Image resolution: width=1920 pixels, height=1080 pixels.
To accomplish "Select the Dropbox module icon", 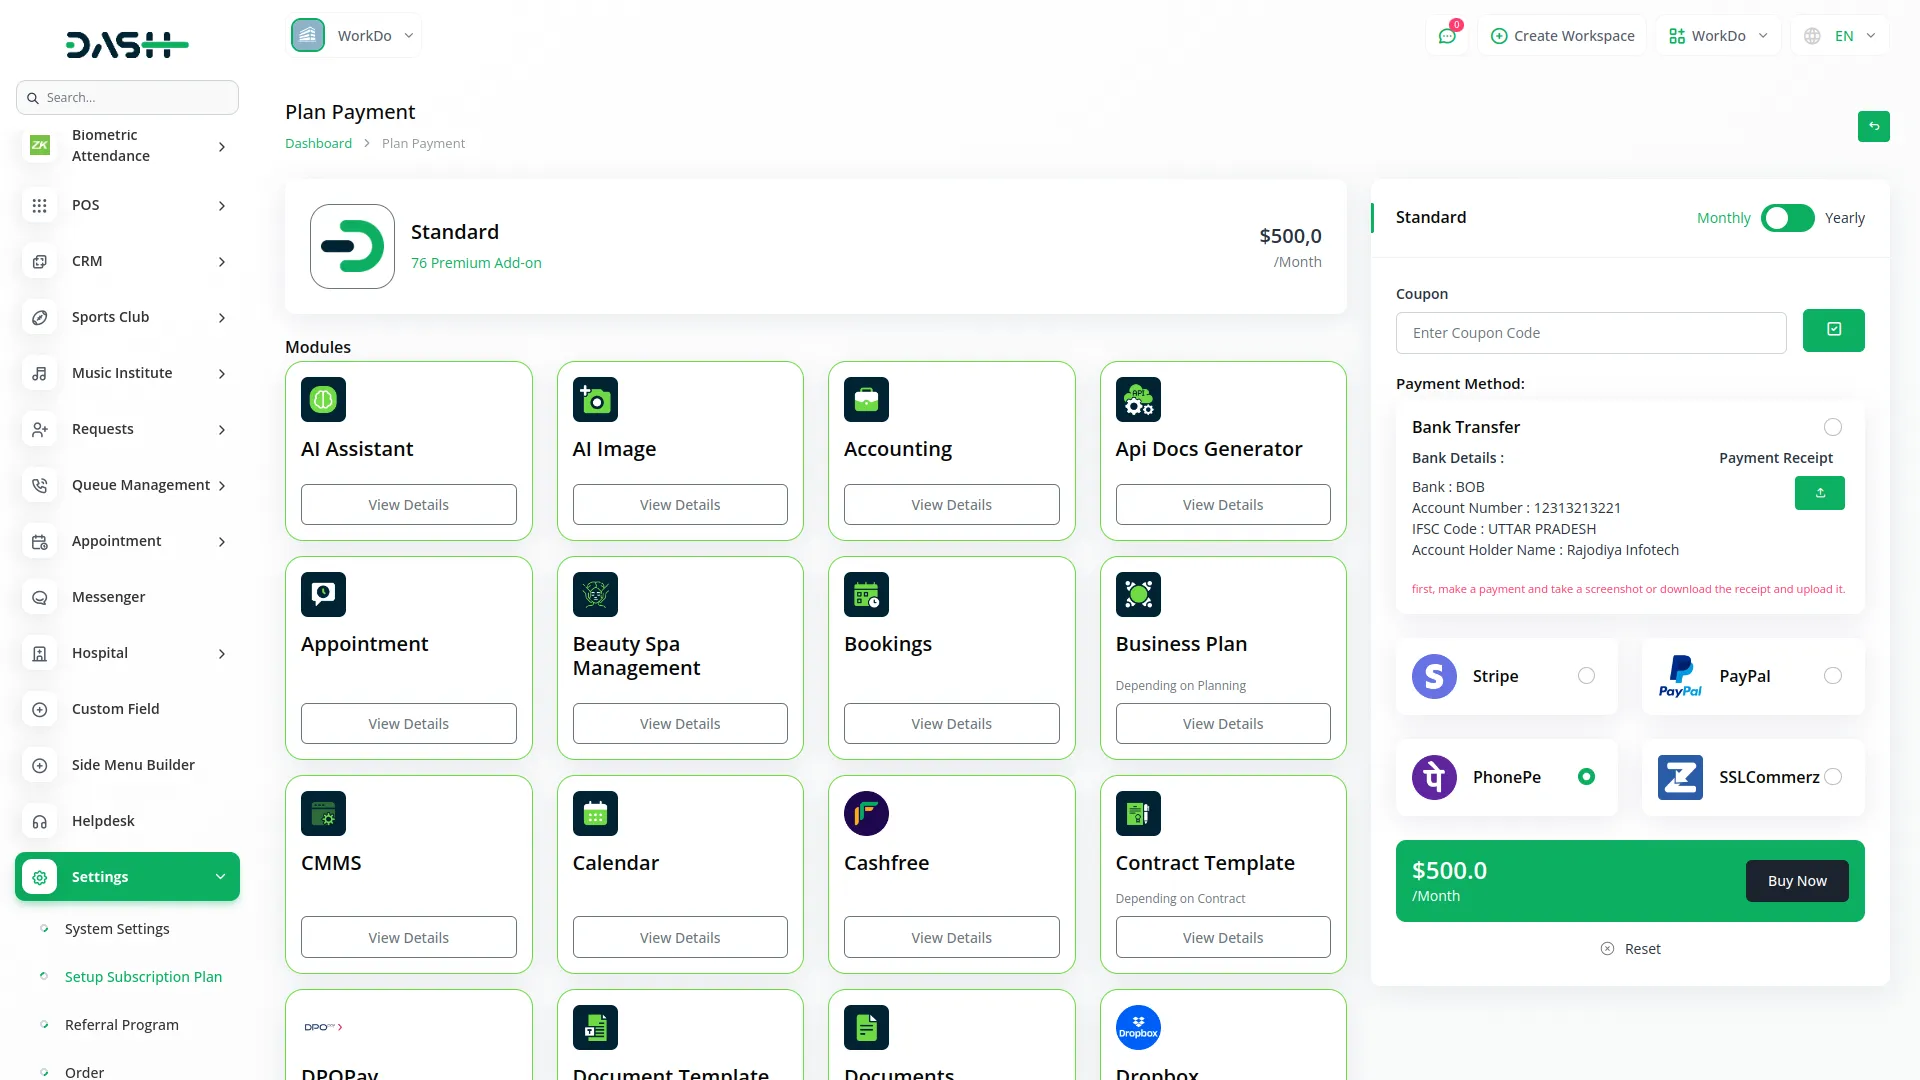I will 1138,1027.
